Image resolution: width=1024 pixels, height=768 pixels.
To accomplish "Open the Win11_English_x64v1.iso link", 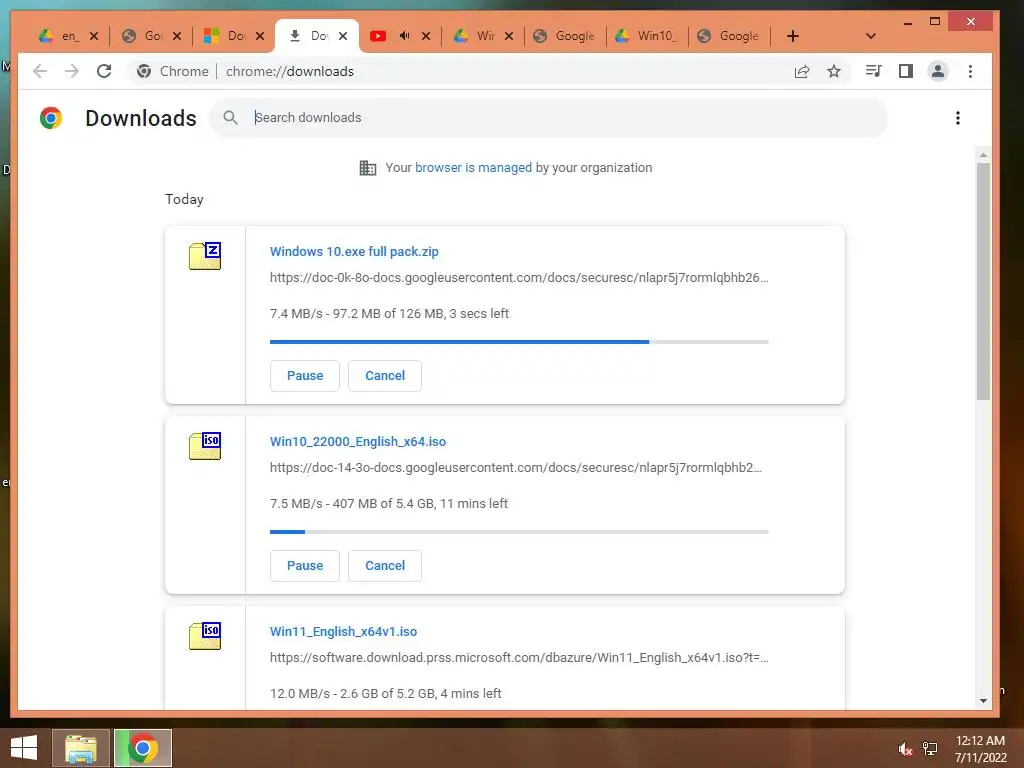I will tap(344, 632).
